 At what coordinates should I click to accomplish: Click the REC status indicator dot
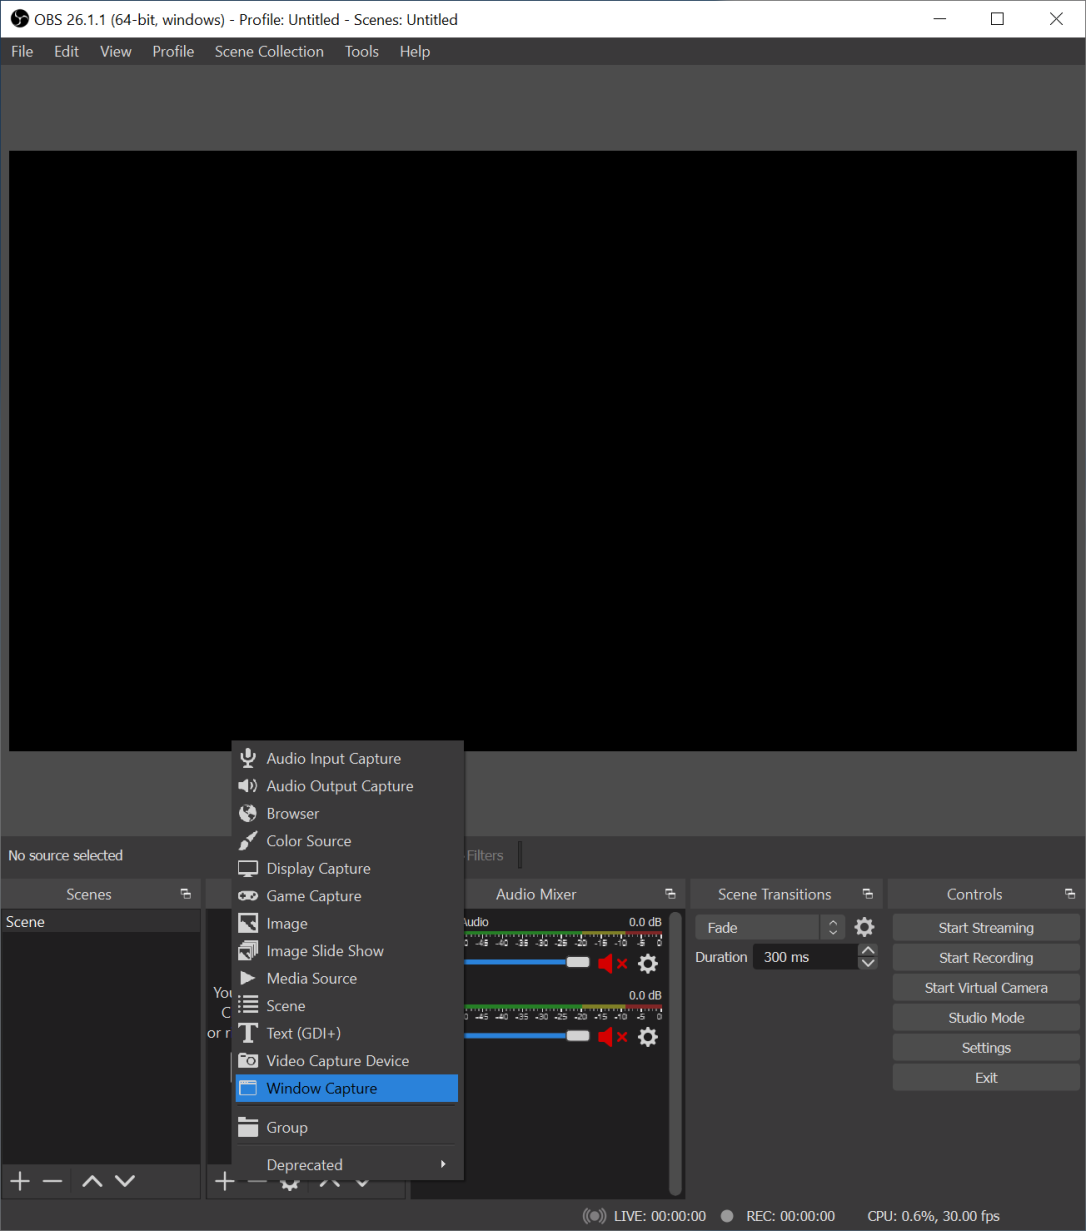[727, 1216]
